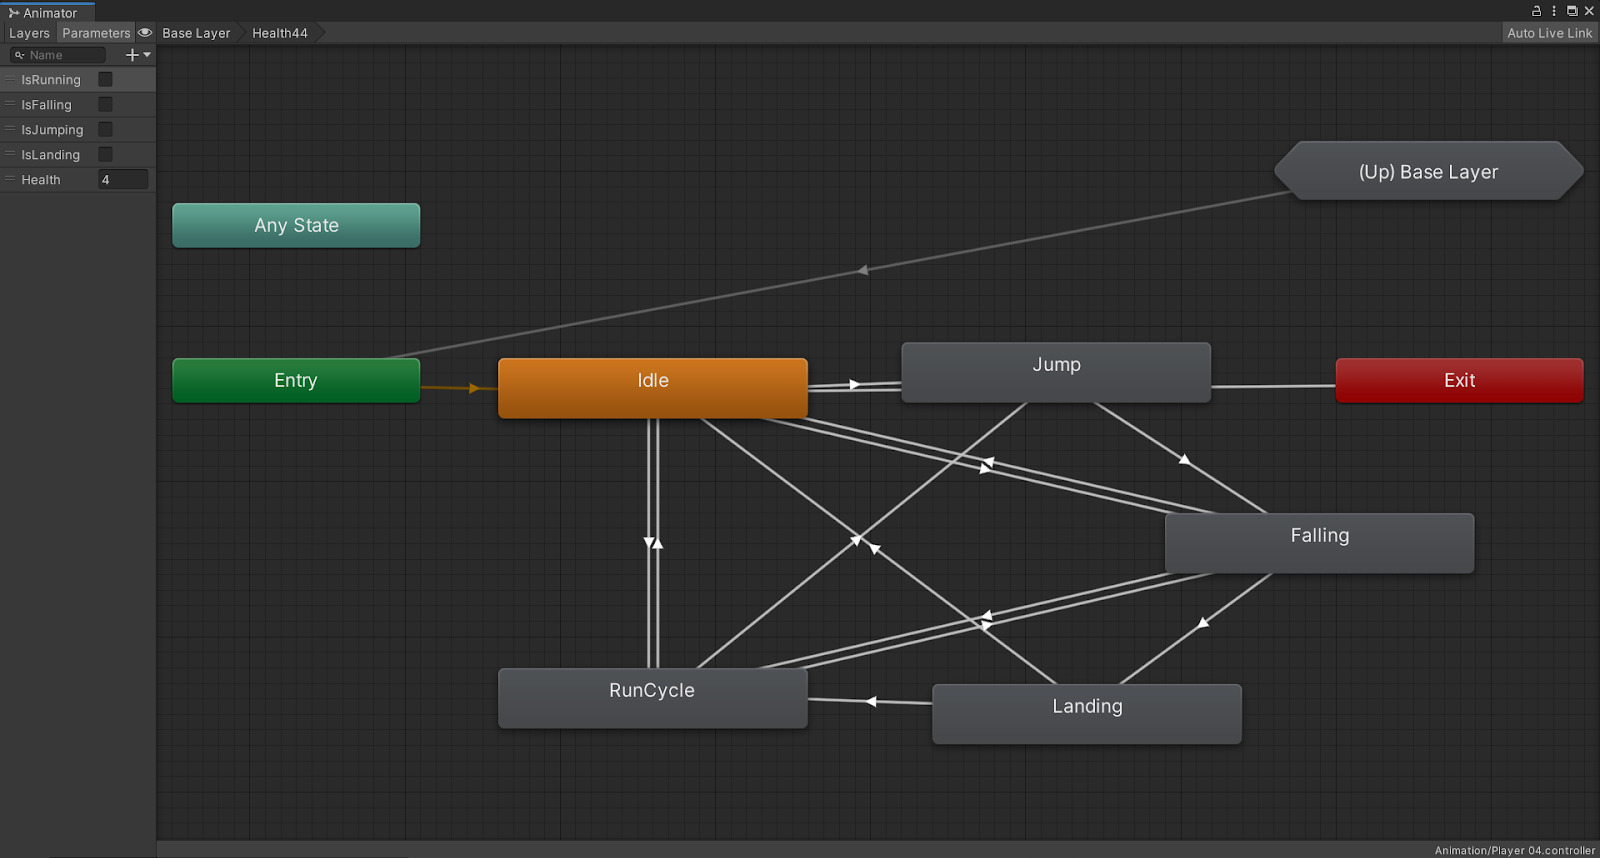1600x858 pixels.
Task: Open the add parameter plus dropdown
Action: pos(137,55)
